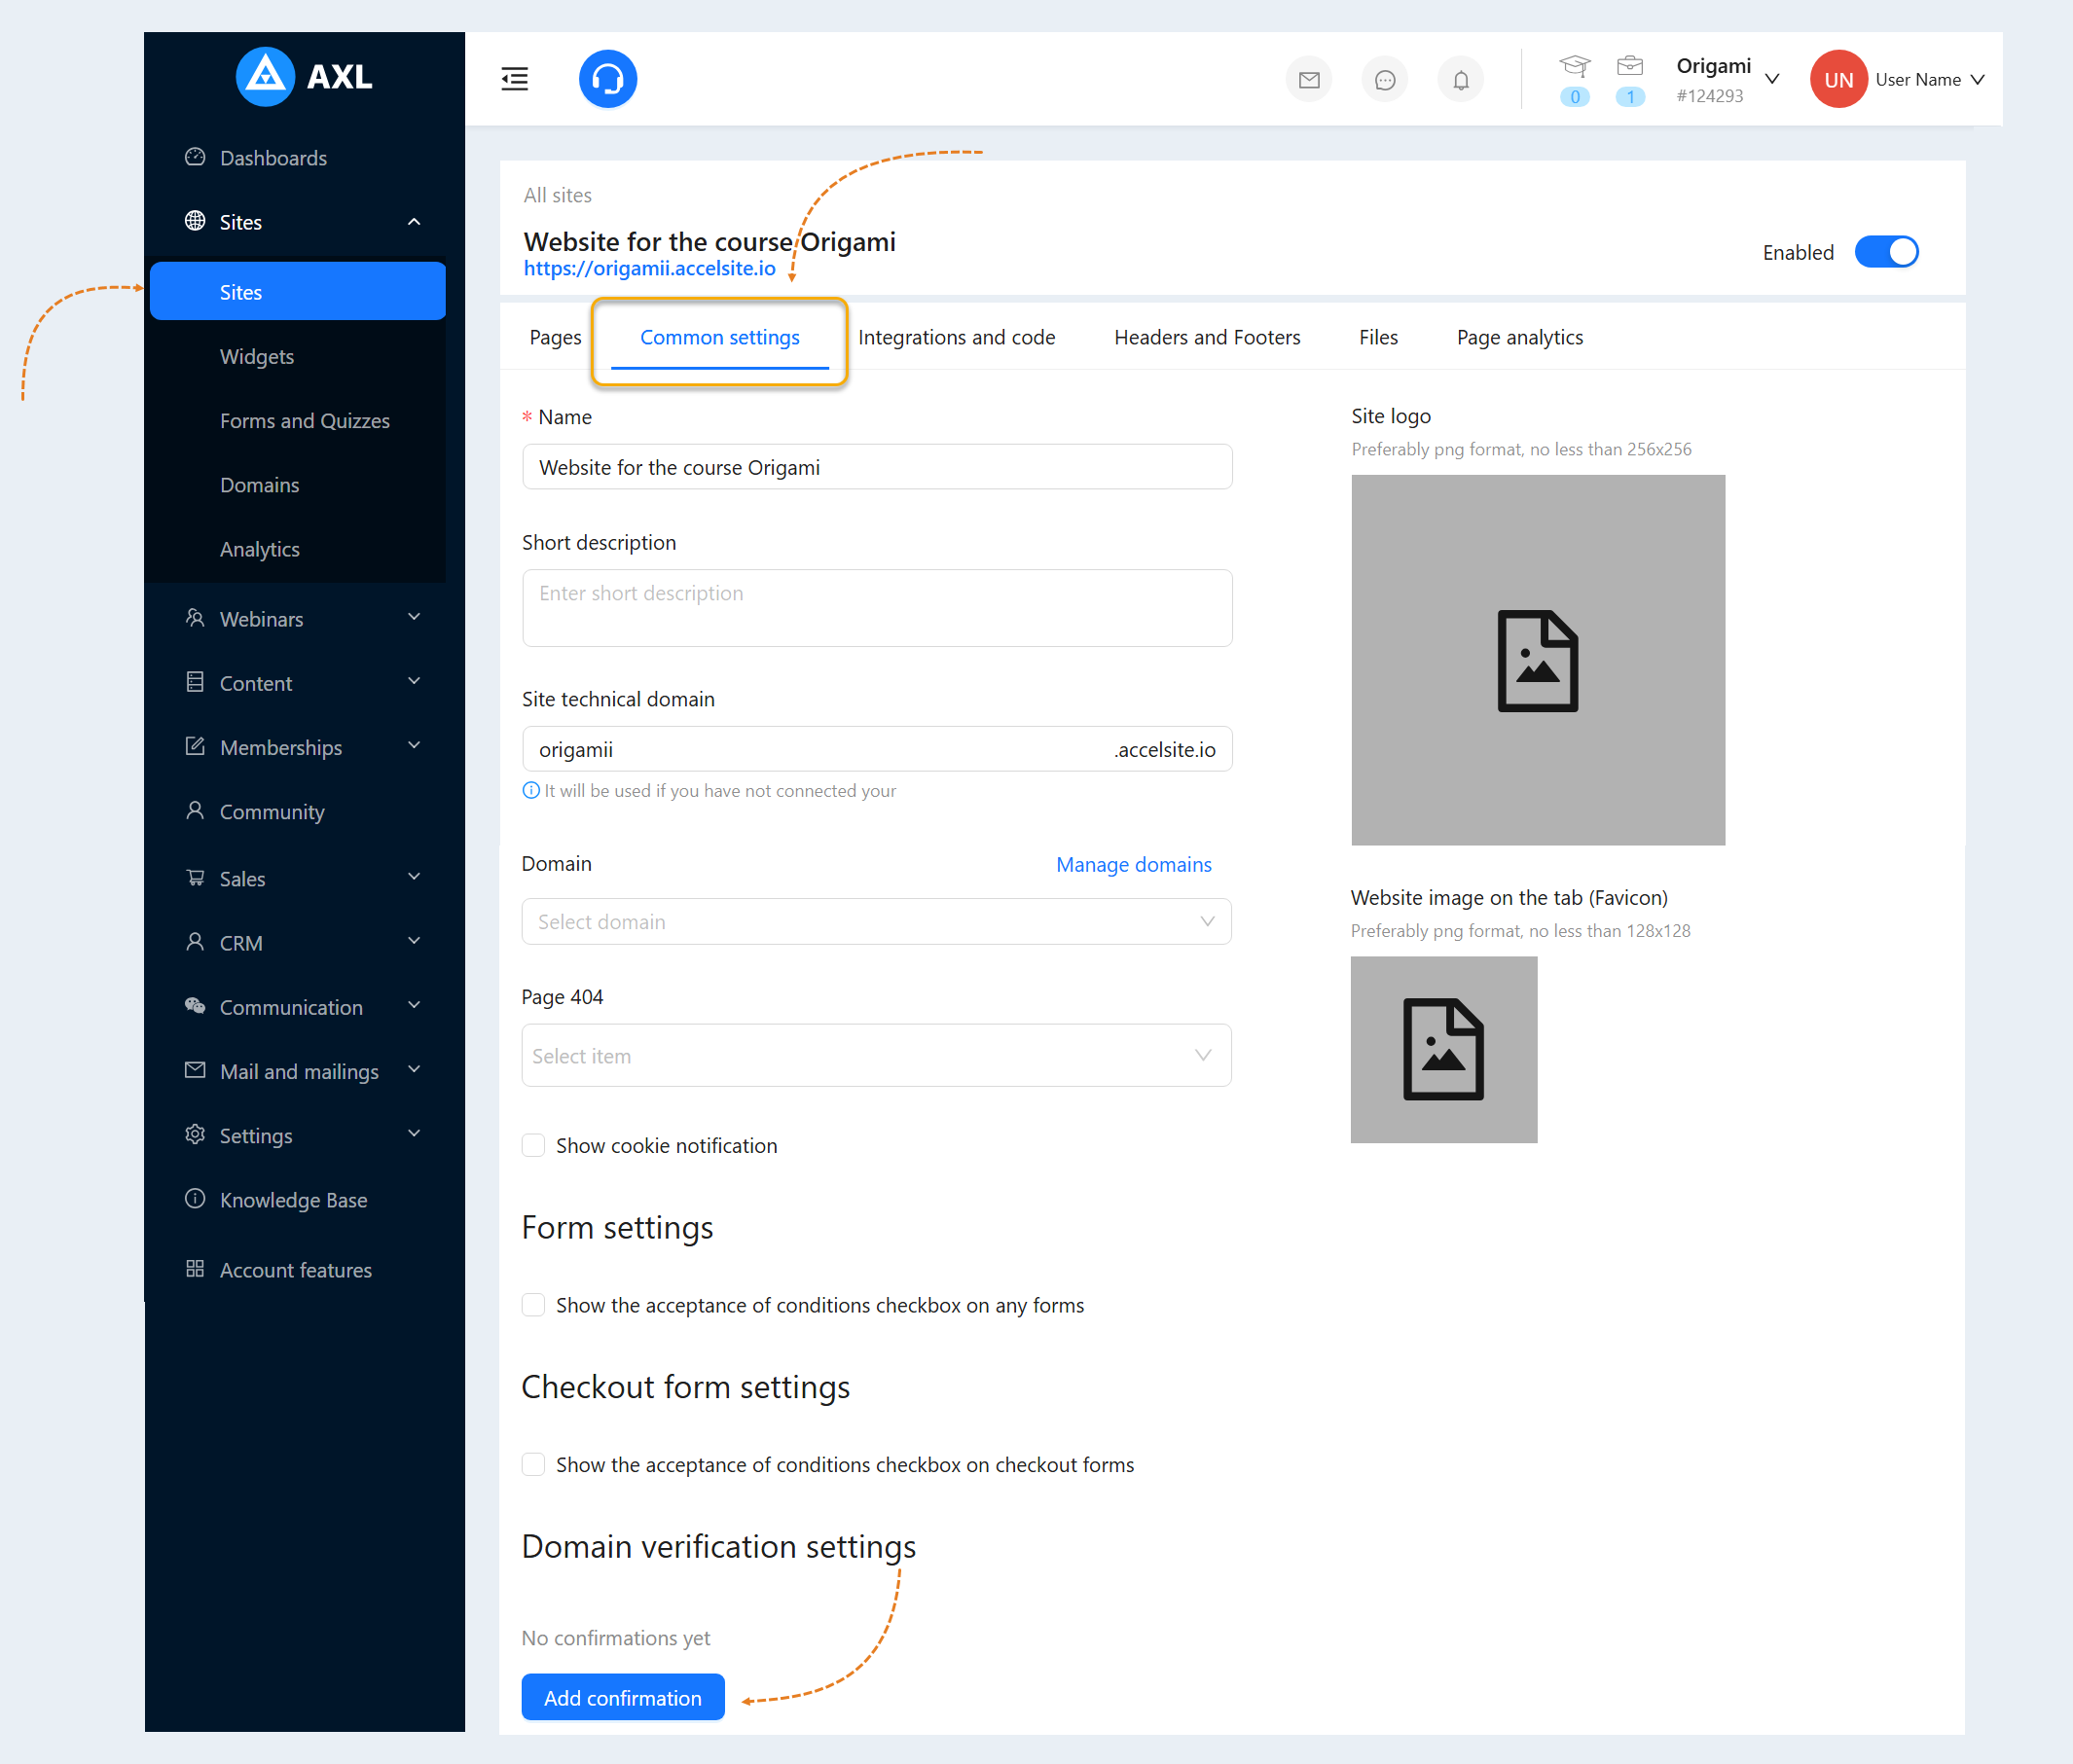Select the Common settings tab

[720, 337]
